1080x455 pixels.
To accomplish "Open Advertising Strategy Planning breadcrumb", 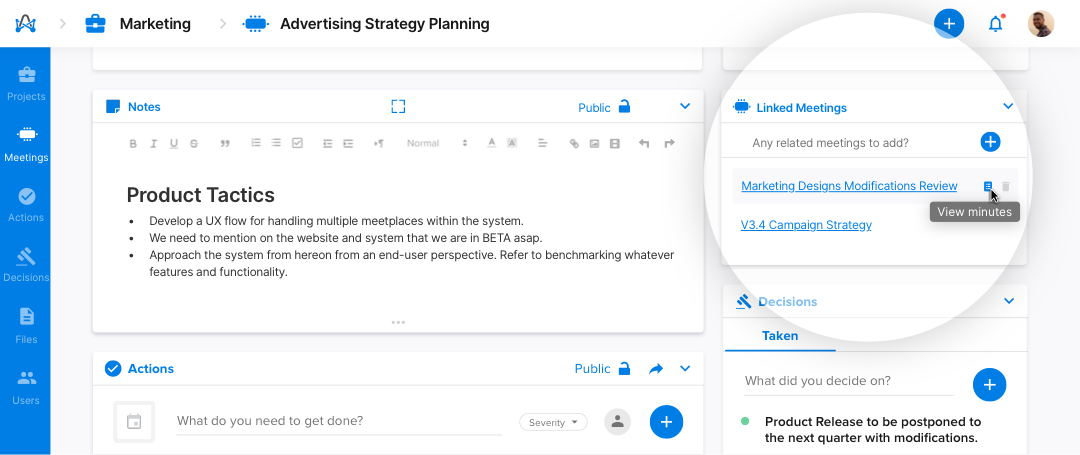I will pyautogui.click(x=366, y=24).
